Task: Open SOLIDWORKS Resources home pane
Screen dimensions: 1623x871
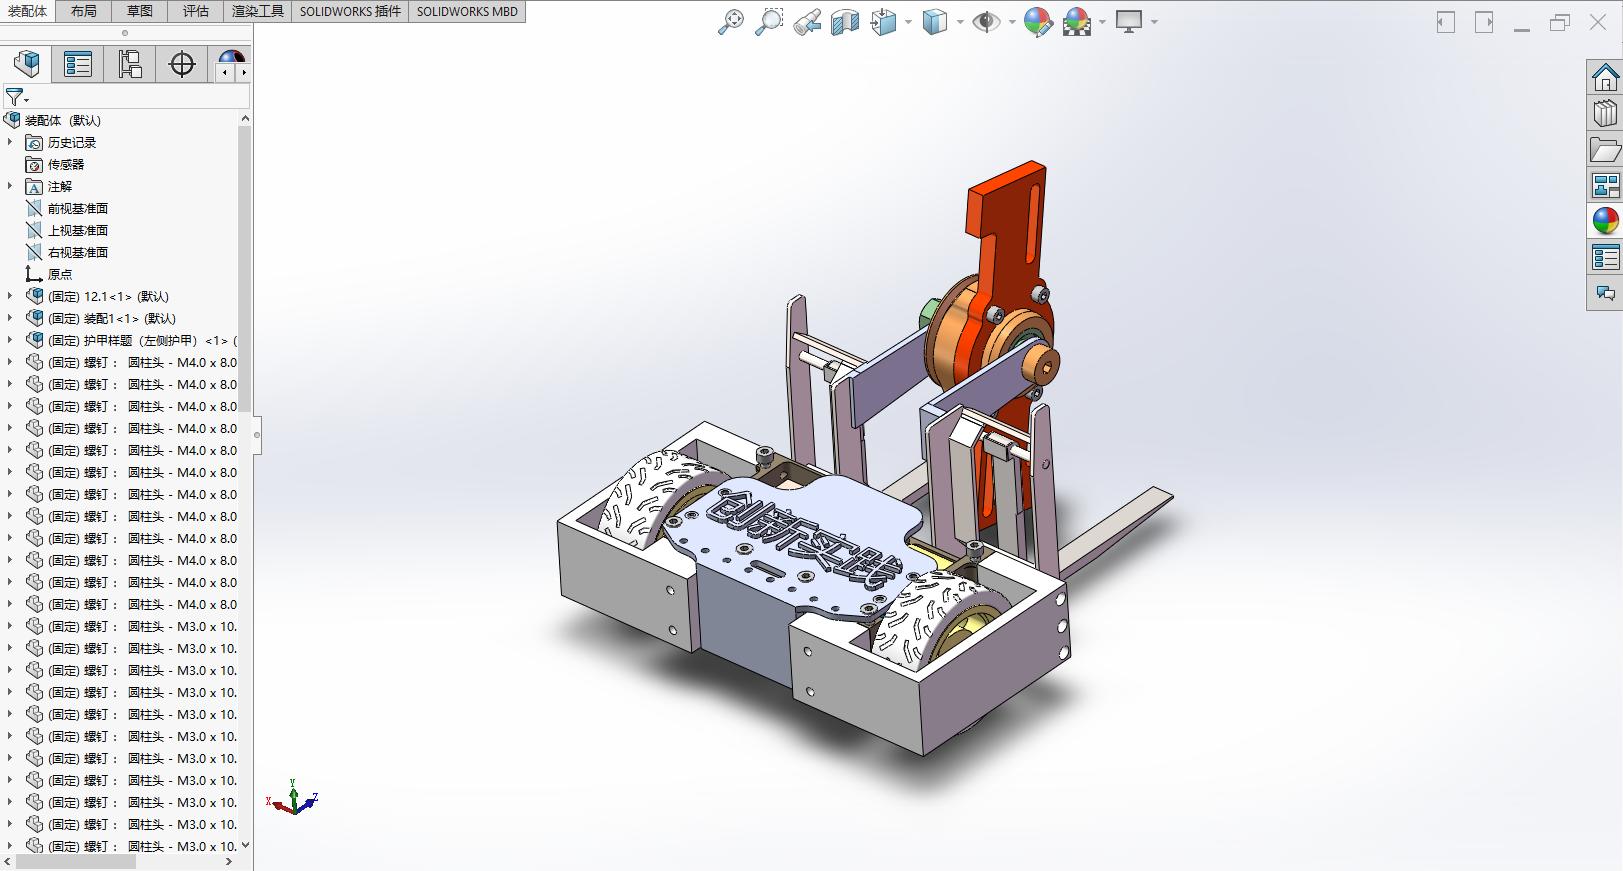Action: [1605, 78]
